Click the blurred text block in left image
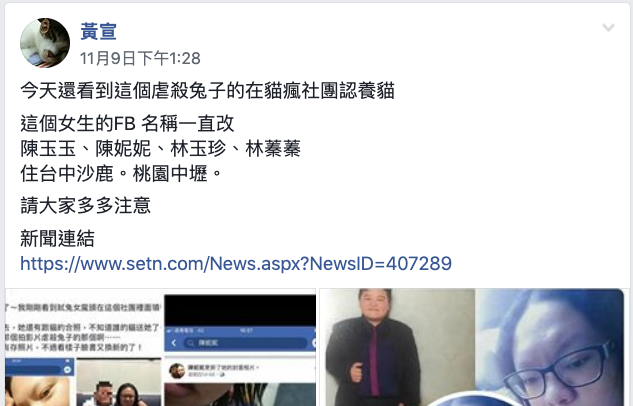This screenshot has width=633, height=406. coord(83,328)
